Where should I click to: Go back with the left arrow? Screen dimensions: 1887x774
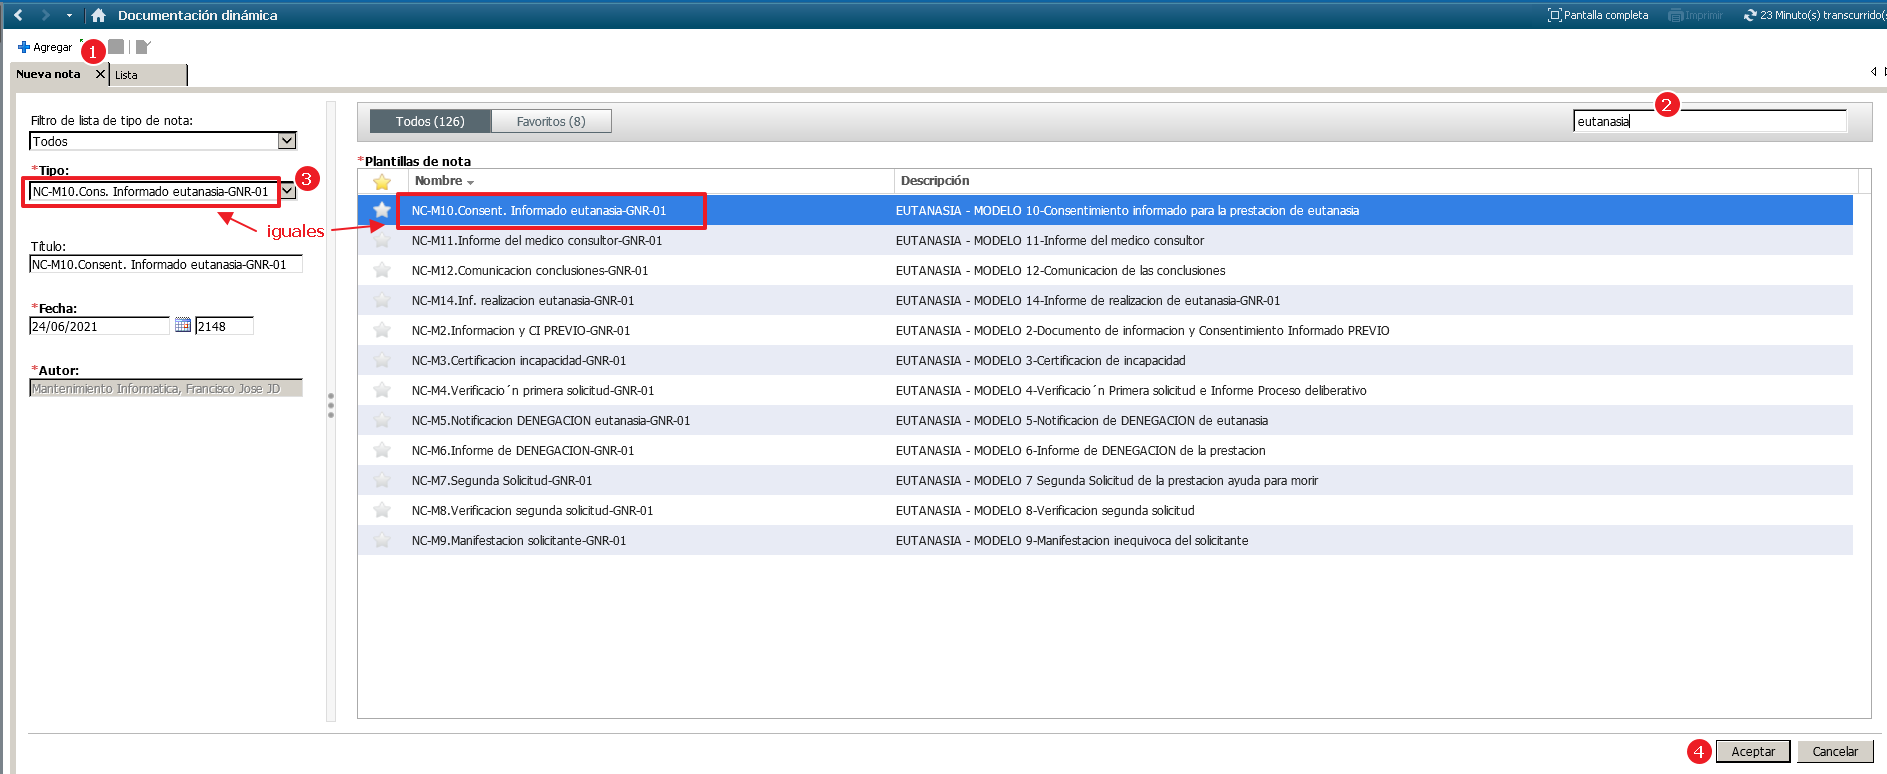(18, 15)
